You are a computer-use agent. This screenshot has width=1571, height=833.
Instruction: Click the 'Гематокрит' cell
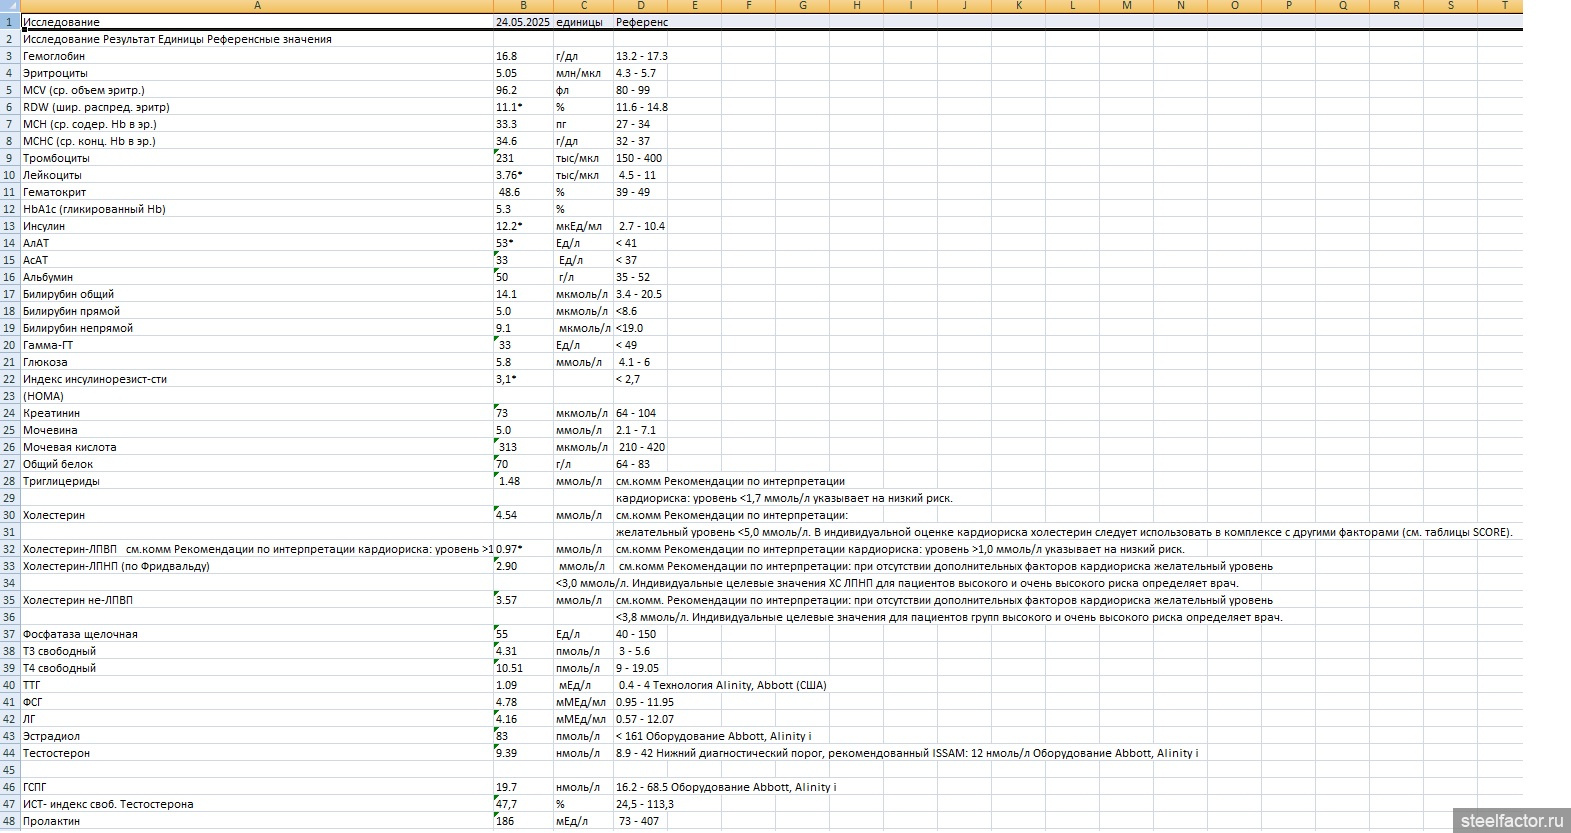pos(257,192)
